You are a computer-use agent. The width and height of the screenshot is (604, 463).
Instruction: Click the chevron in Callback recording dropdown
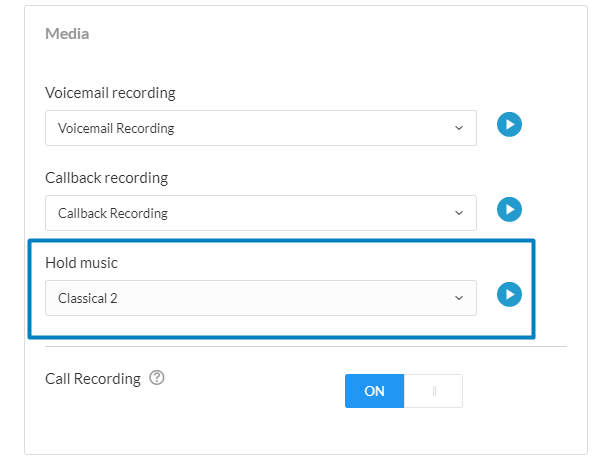[459, 213]
